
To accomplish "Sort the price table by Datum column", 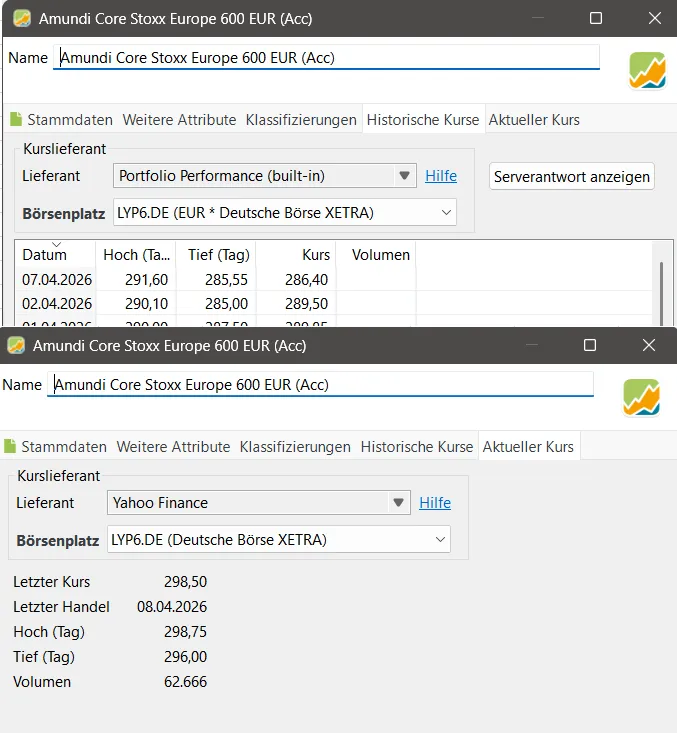I will [x=45, y=255].
